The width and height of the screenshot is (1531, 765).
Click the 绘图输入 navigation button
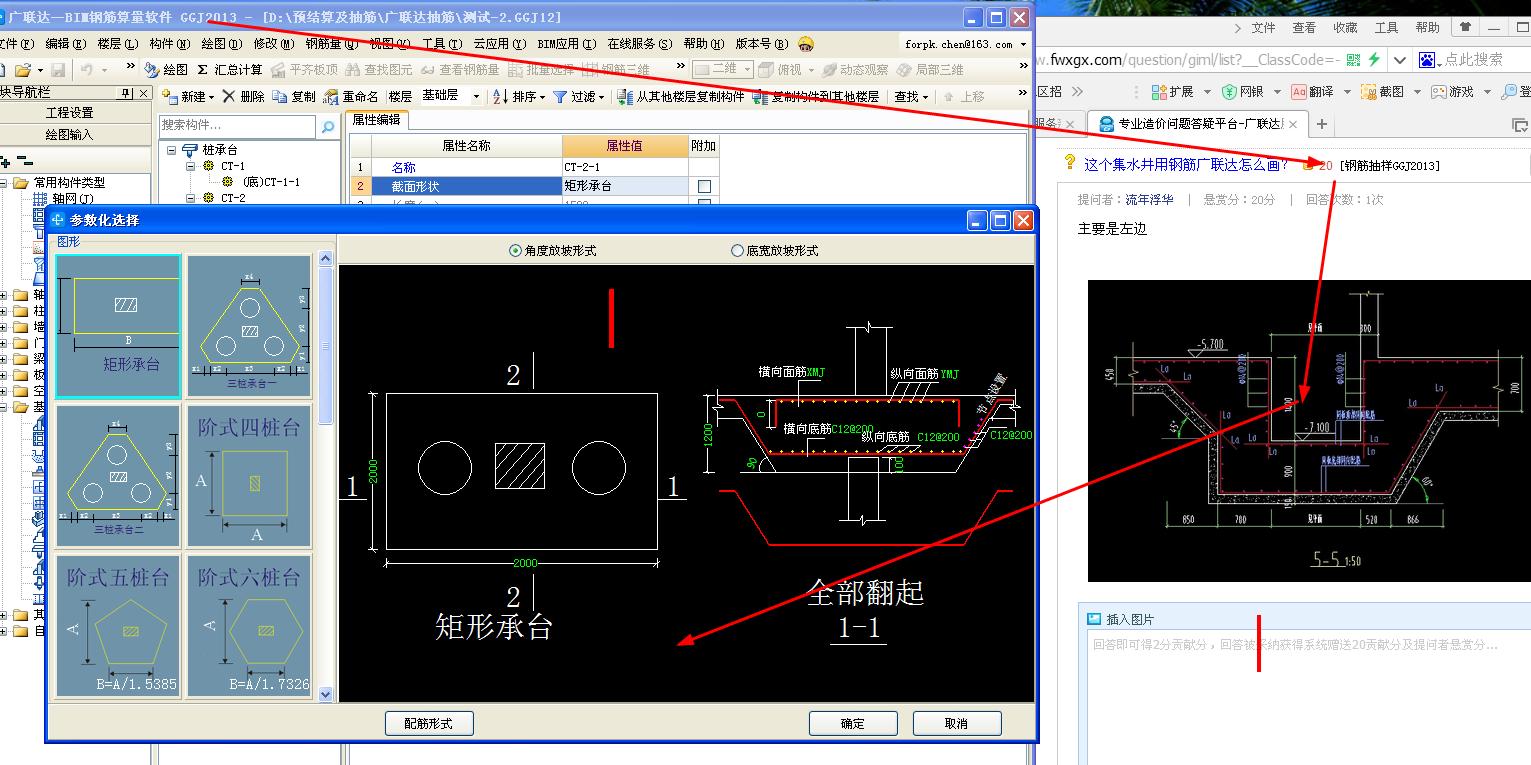(69, 134)
